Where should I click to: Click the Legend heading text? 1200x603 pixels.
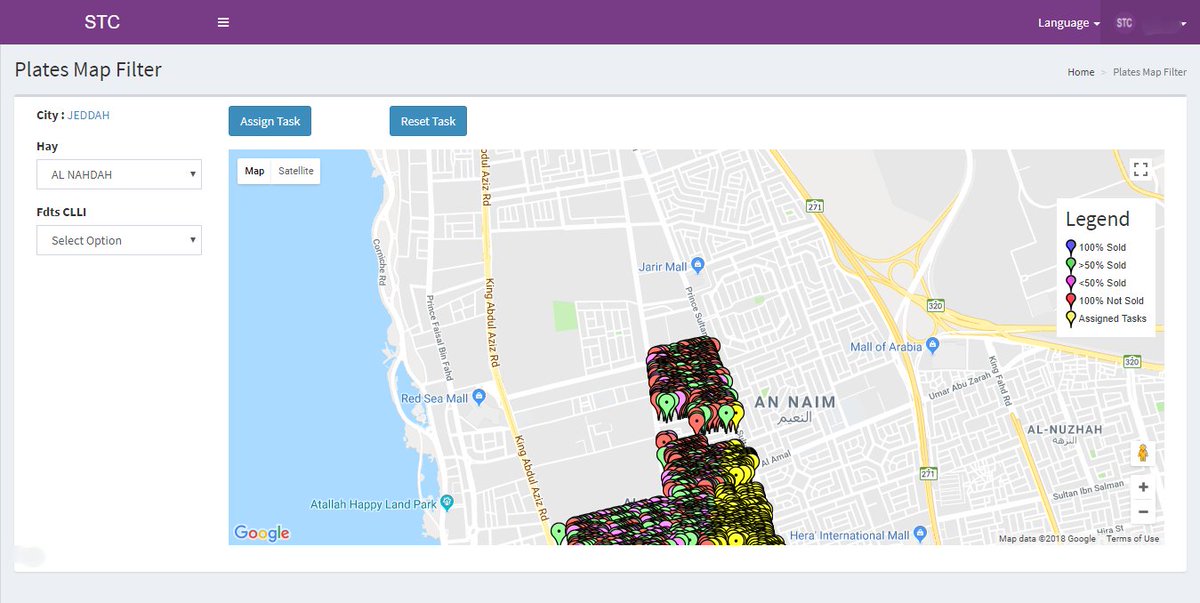click(x=1097, y=219)
